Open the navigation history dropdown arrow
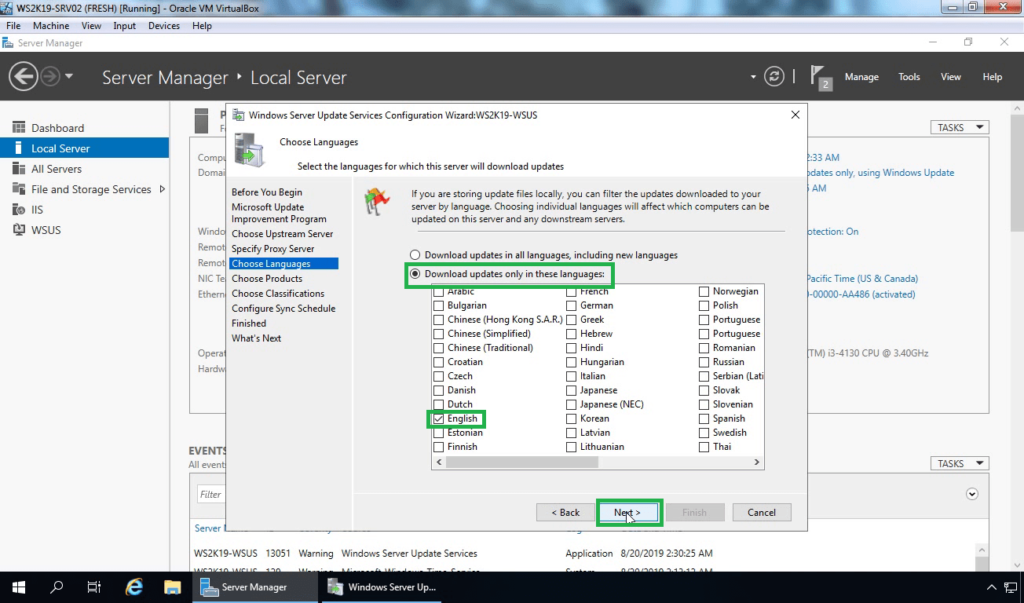1024x603 pixels. 69,76
